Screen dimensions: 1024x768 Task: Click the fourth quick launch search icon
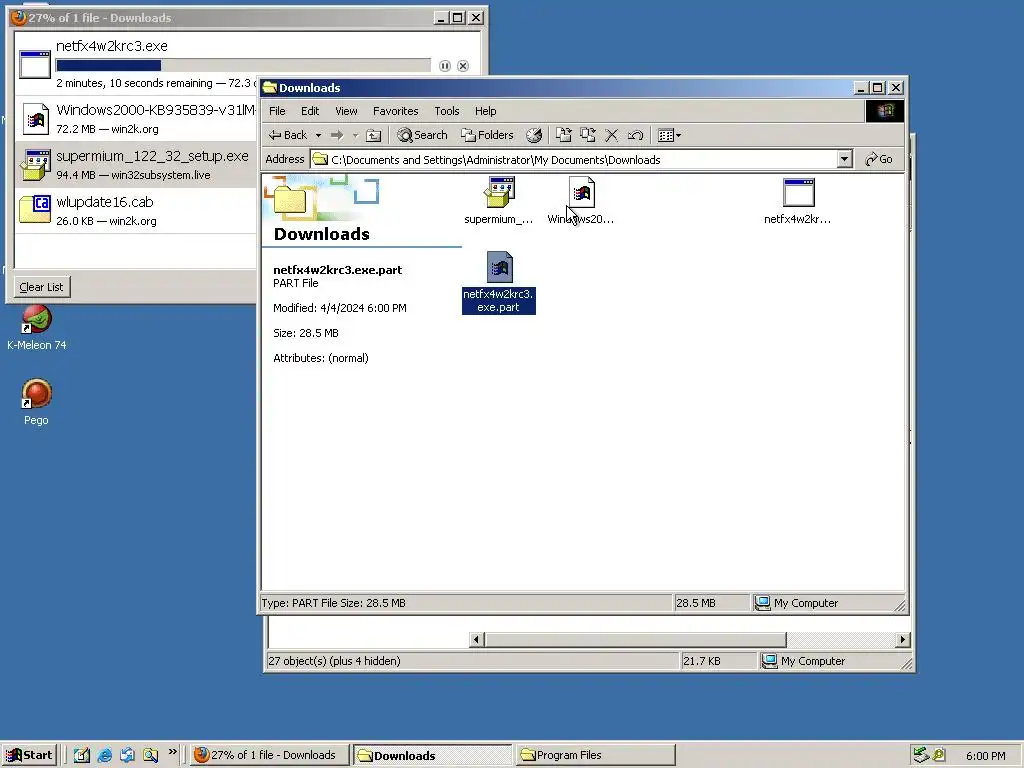pyautogui.click(x=150, y=755)
